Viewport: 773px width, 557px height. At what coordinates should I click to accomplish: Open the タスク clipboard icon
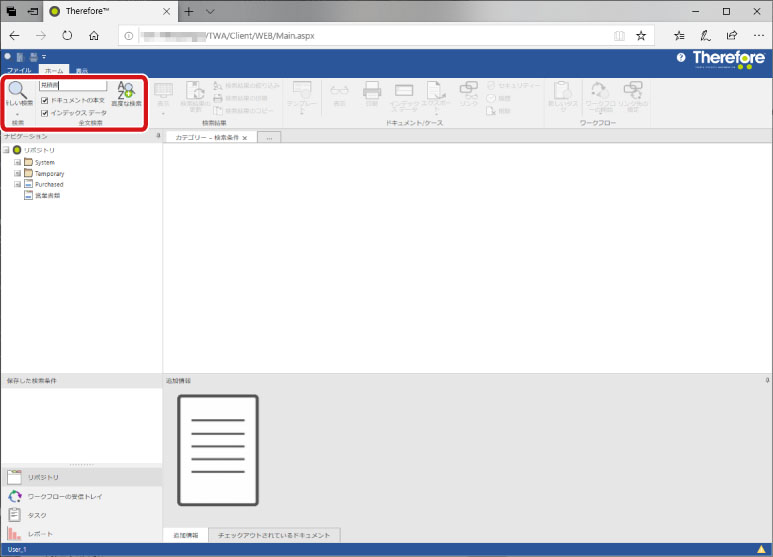click(14, 515)
